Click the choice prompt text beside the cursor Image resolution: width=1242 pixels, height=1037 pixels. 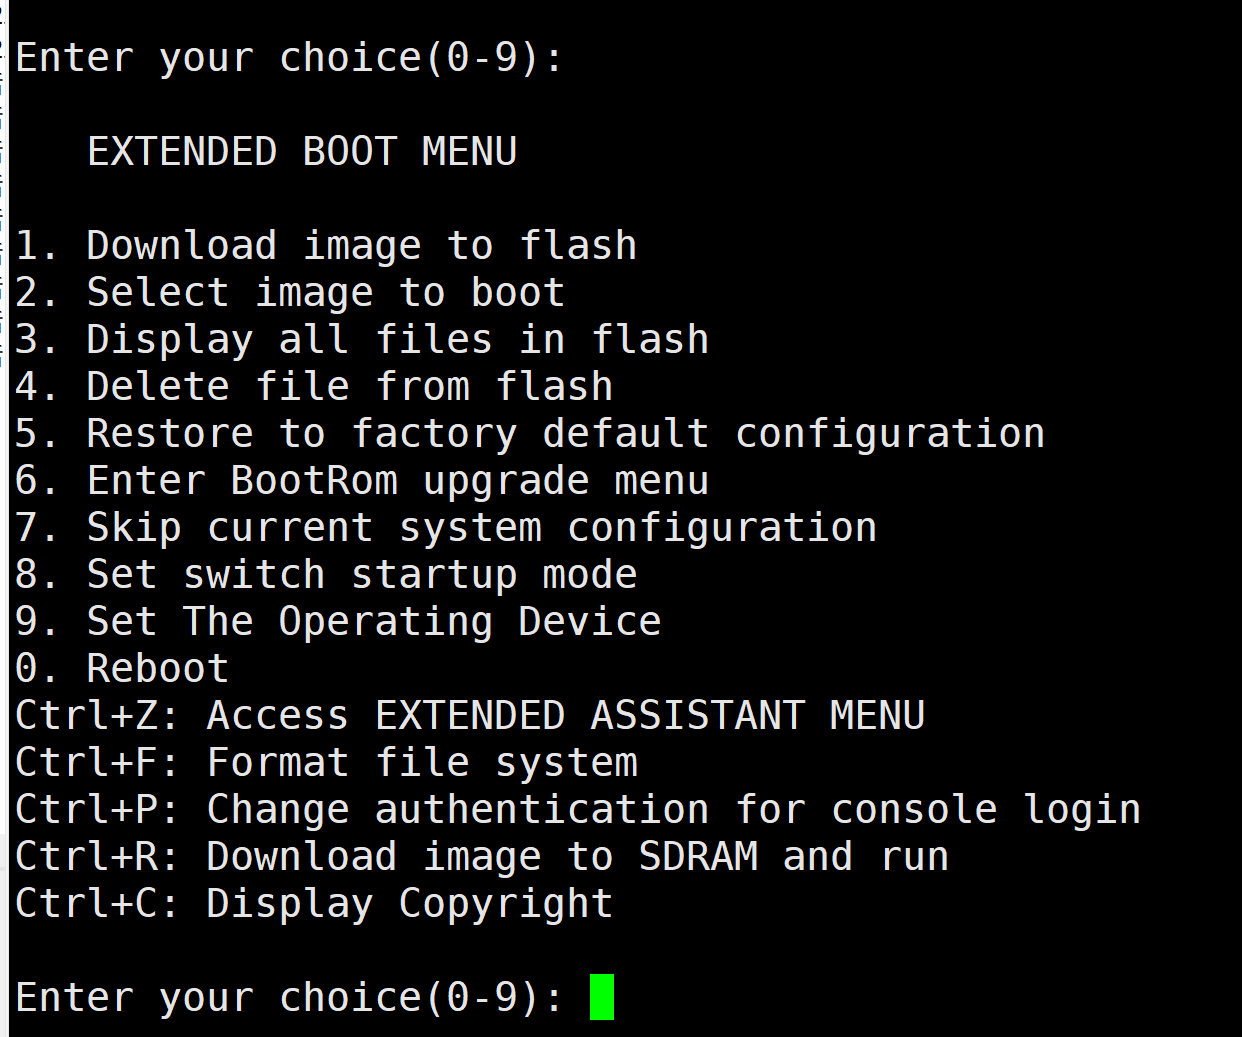pos(290,998)
